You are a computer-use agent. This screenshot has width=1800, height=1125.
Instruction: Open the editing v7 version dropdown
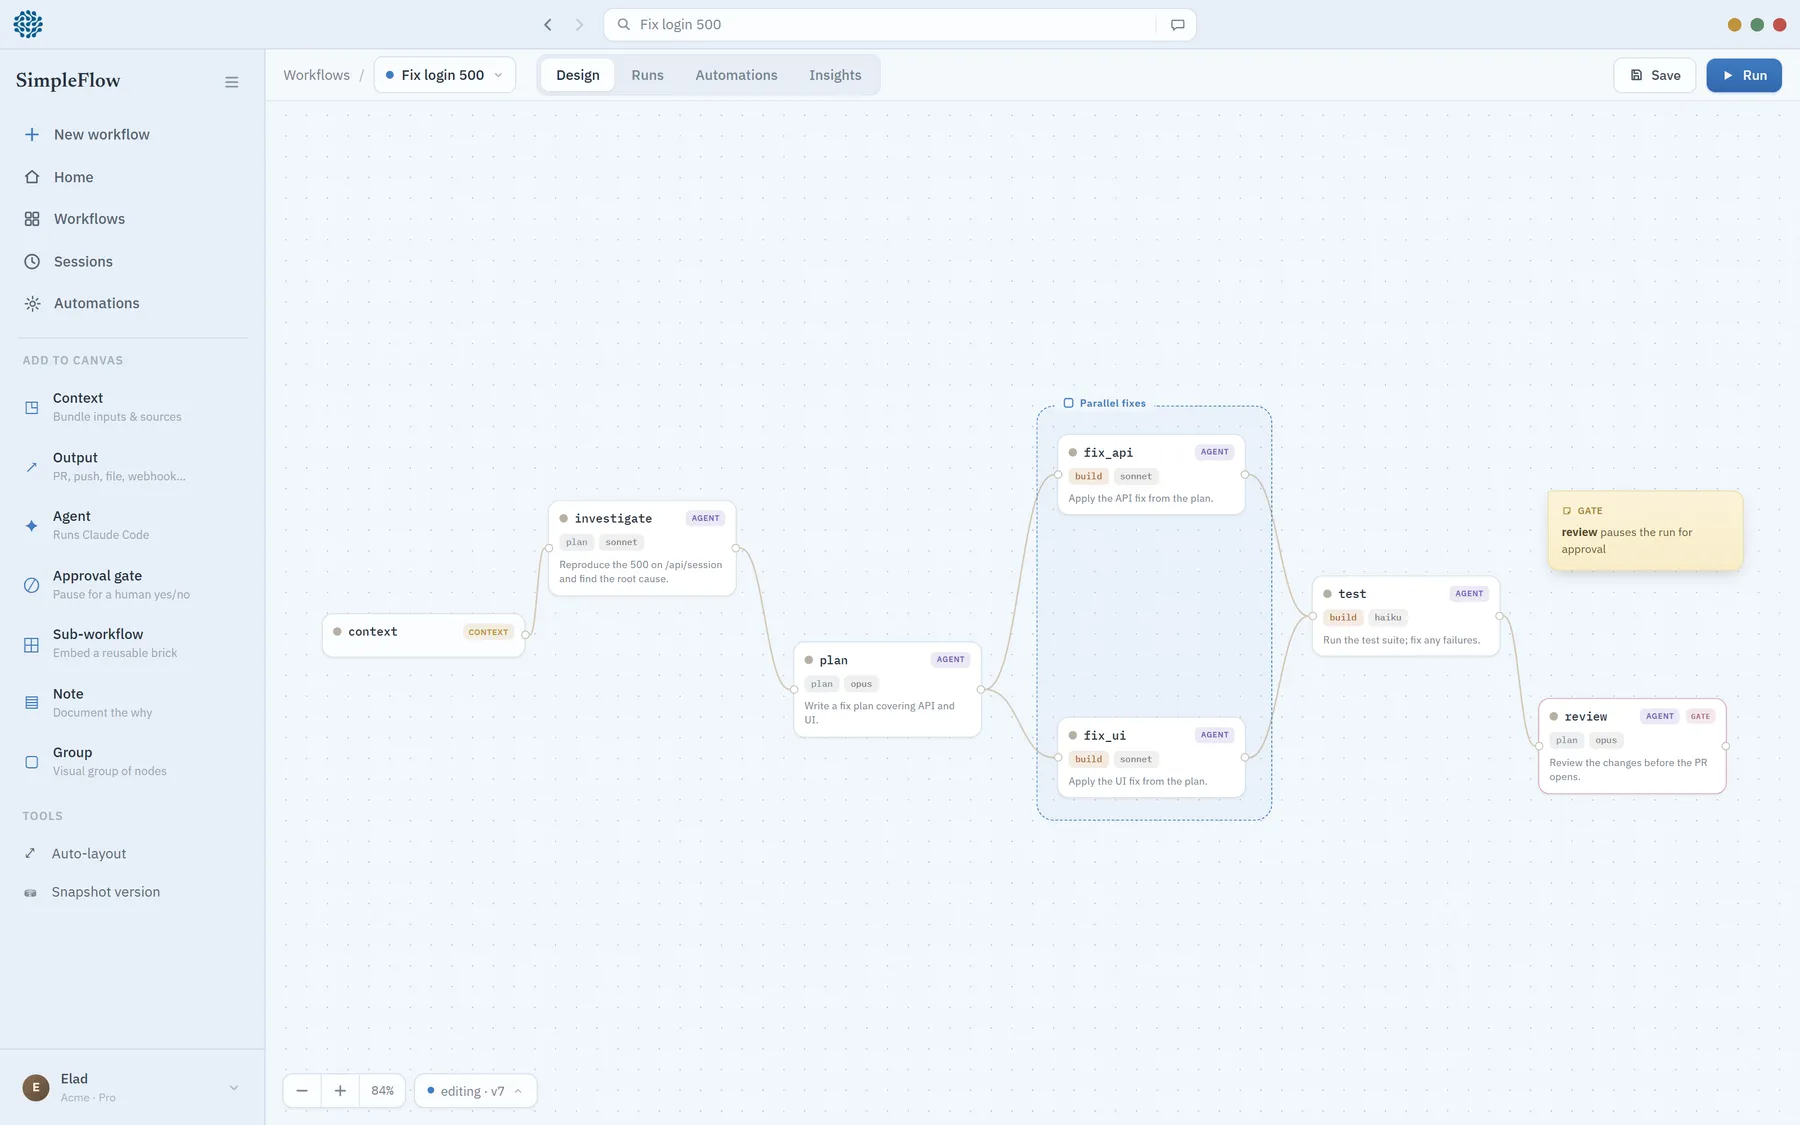pyautogui.click(x=475, y=1091)
